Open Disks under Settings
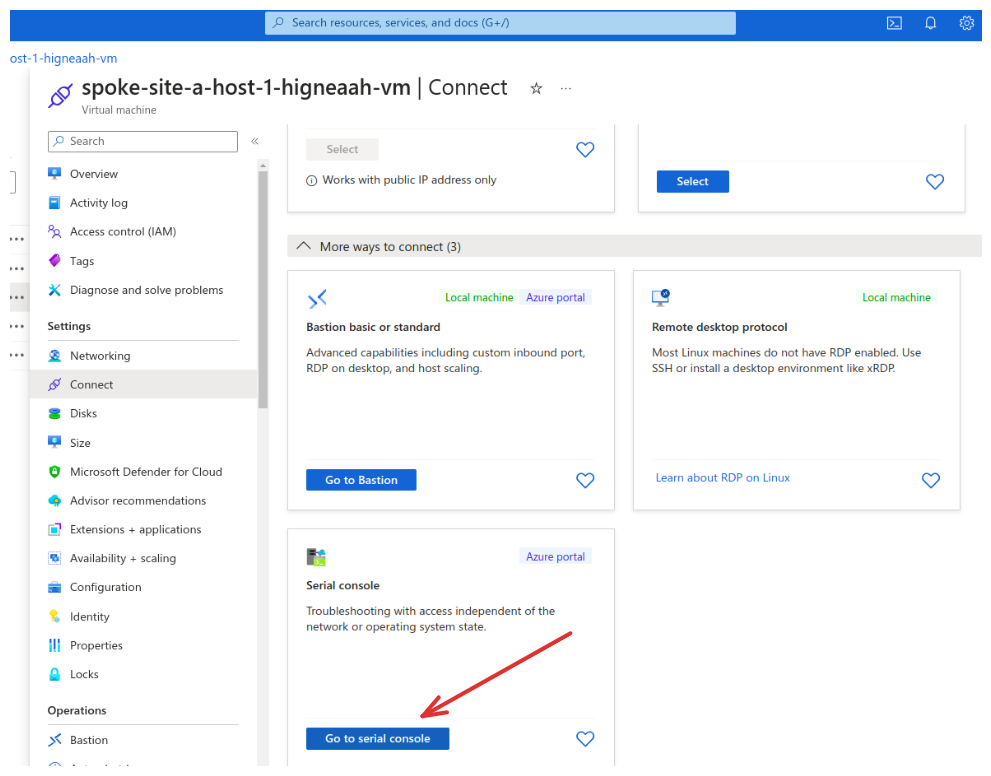 click(83, 413)
